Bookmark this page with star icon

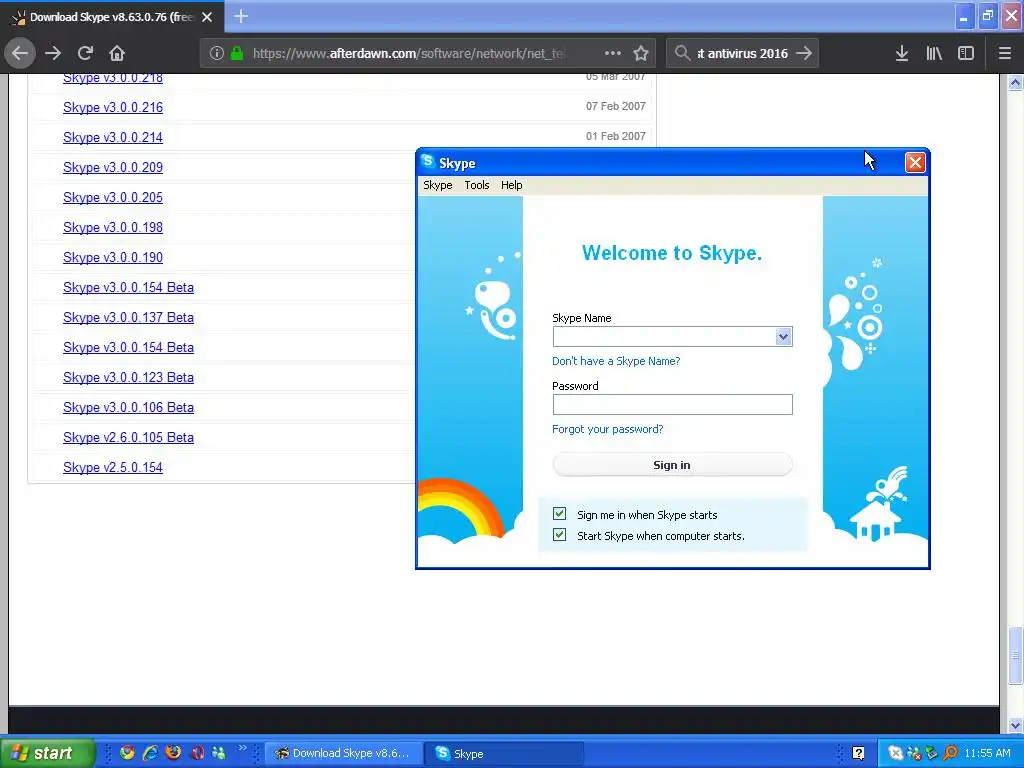tap(641, 53)
